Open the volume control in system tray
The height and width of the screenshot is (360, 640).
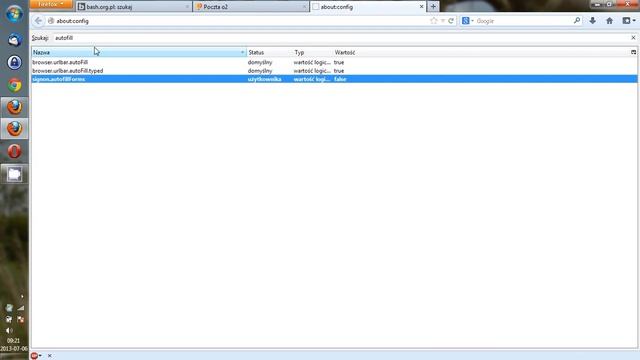point(9,331)
